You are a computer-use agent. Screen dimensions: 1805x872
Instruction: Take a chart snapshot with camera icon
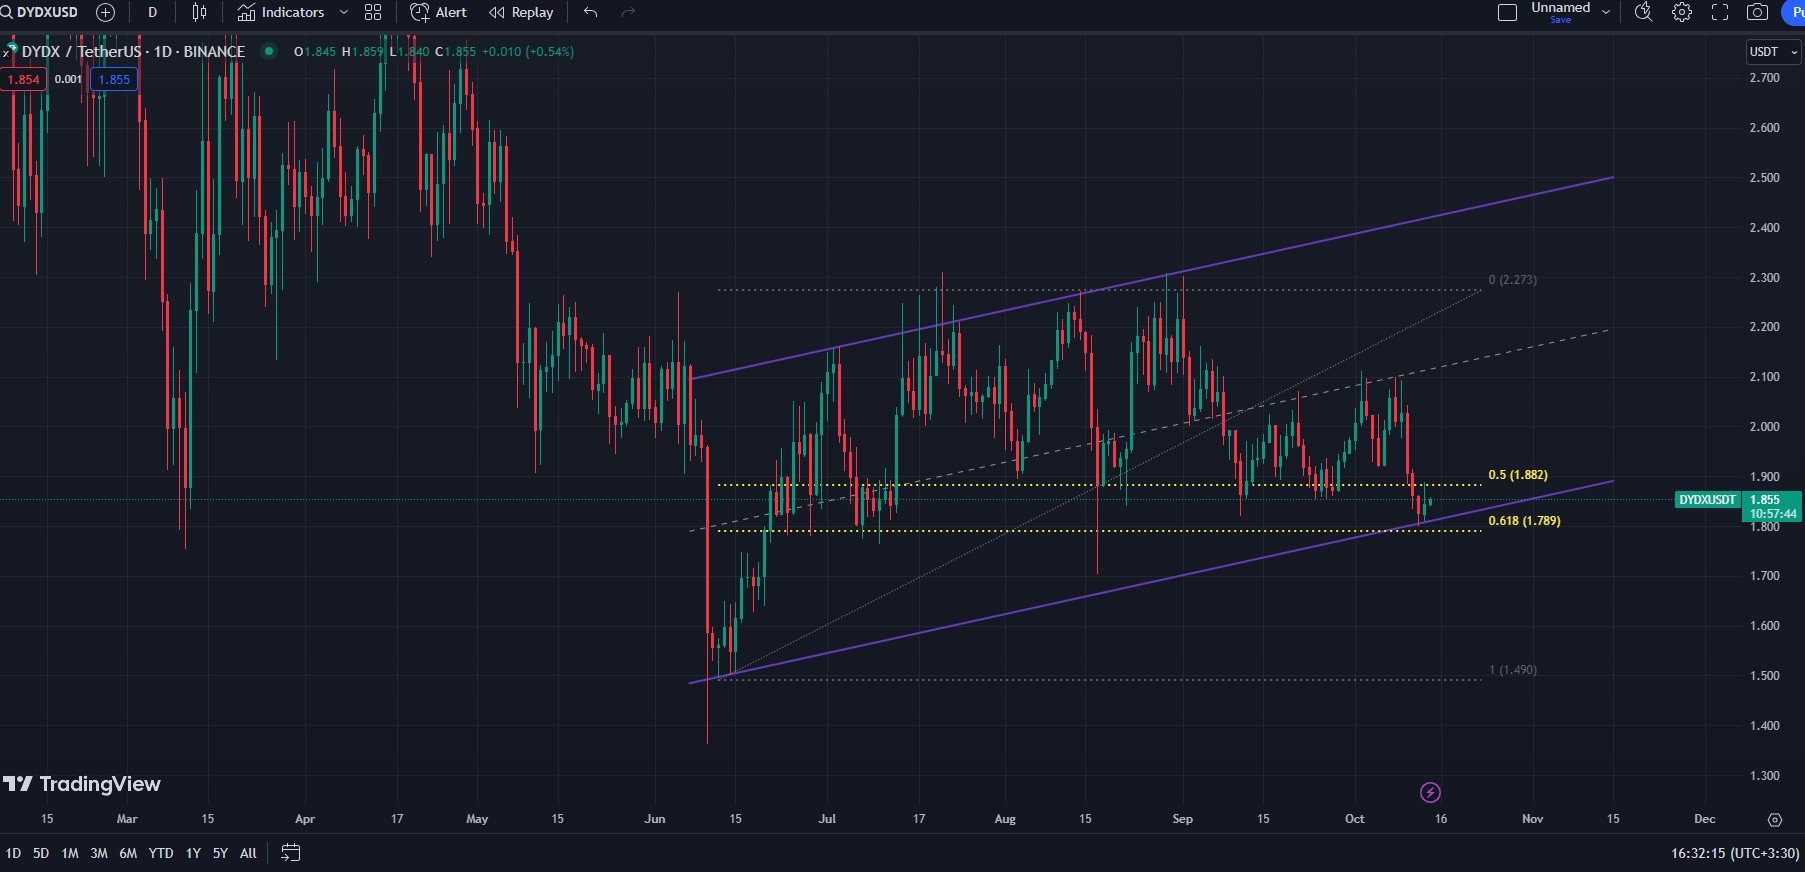1757,12
